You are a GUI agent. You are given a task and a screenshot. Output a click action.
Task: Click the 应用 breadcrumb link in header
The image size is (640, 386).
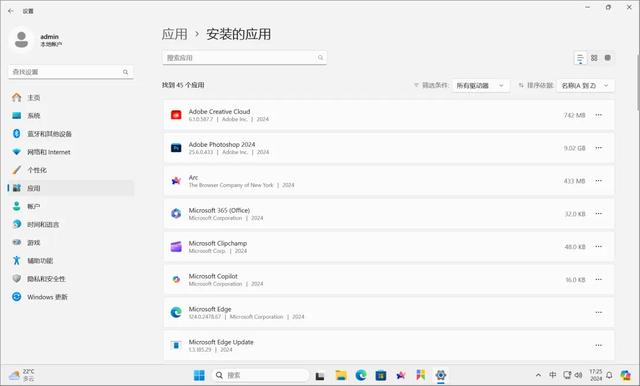pos(175,34)
